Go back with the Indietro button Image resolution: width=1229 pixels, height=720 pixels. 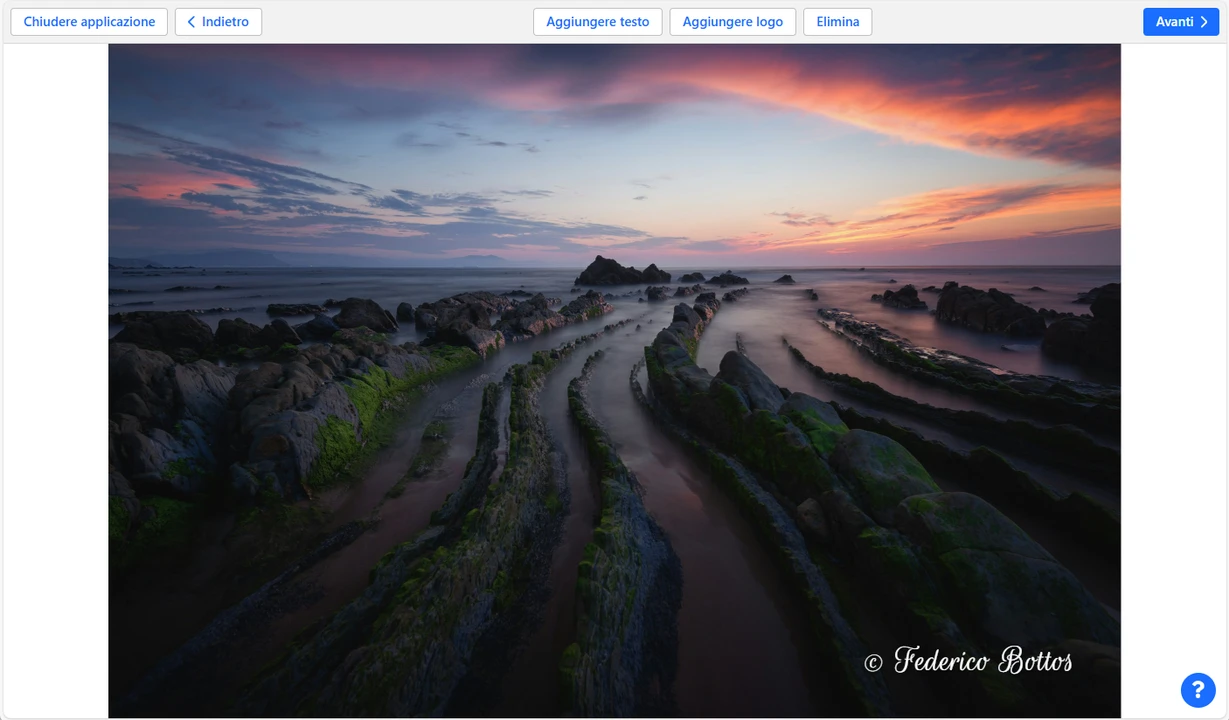pyautogui.click(x=218, y=22)
